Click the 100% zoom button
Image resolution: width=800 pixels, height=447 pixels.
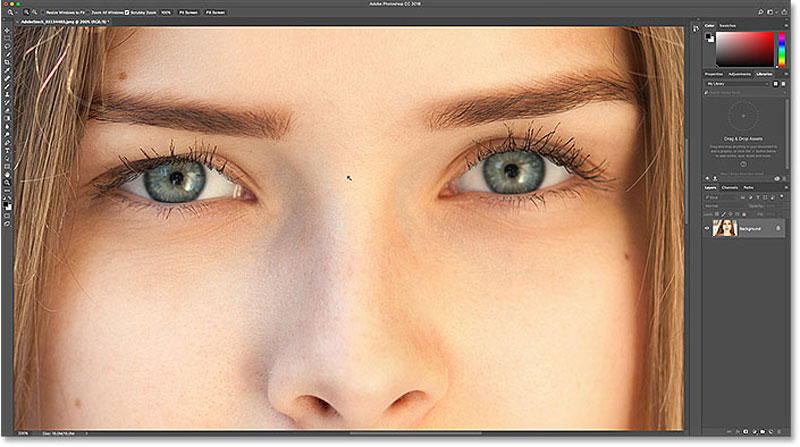tap(166, 11)
